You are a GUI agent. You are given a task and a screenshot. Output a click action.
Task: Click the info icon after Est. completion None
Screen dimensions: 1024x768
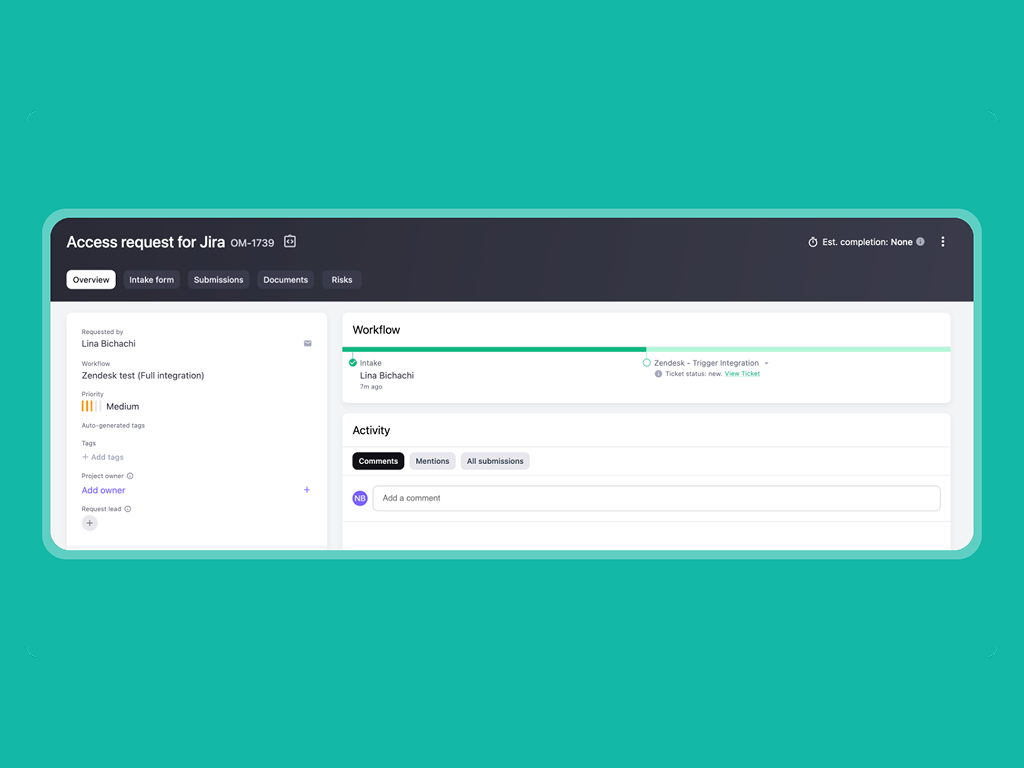point(920,242)
